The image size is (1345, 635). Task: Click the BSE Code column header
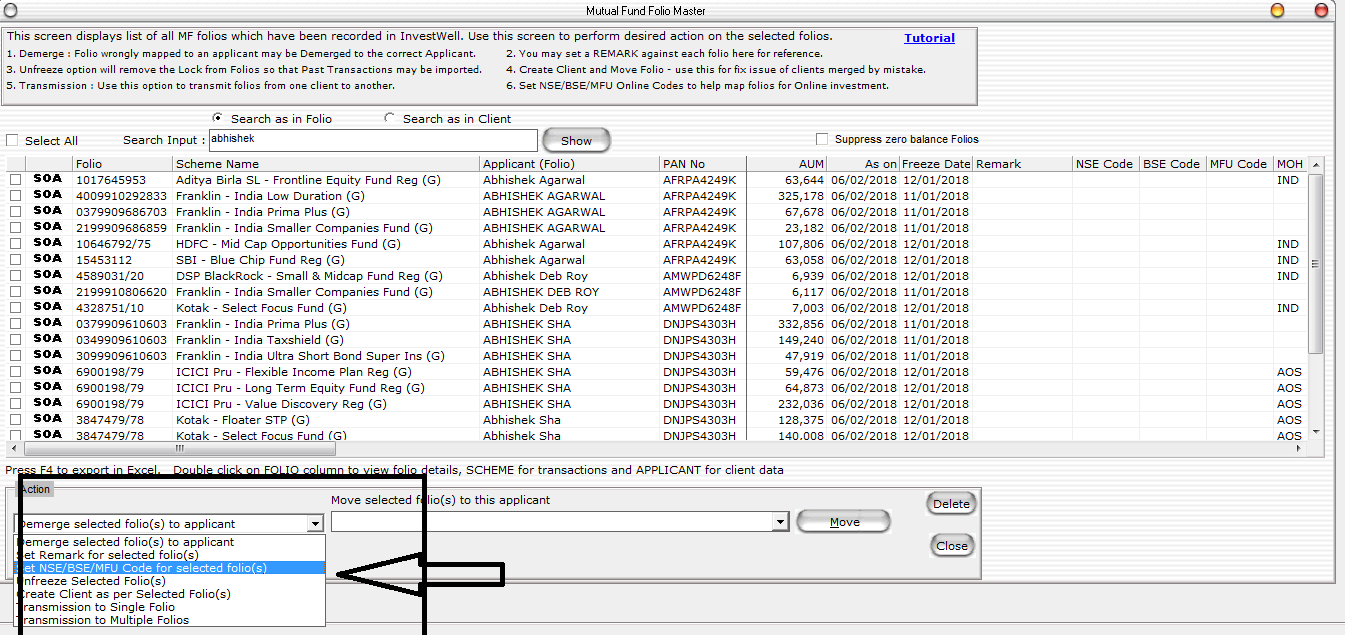tap(1172, 164)
